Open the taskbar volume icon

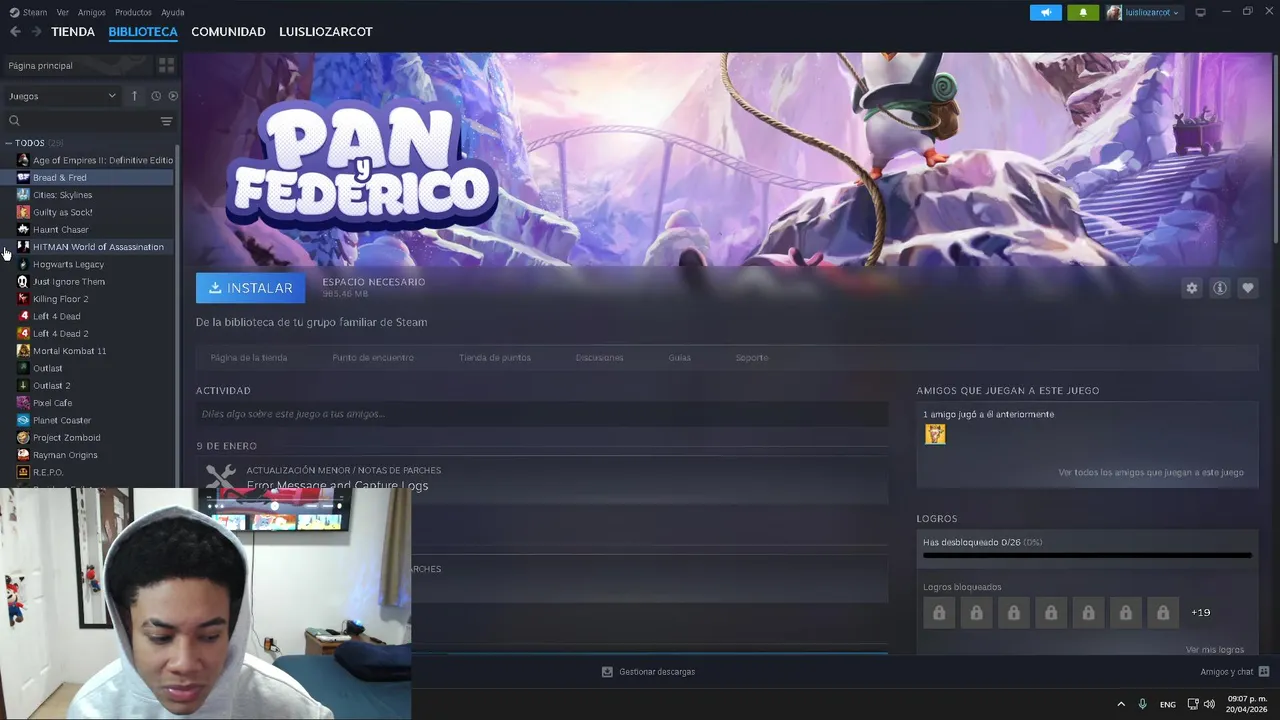click(x=1209, y=704)
